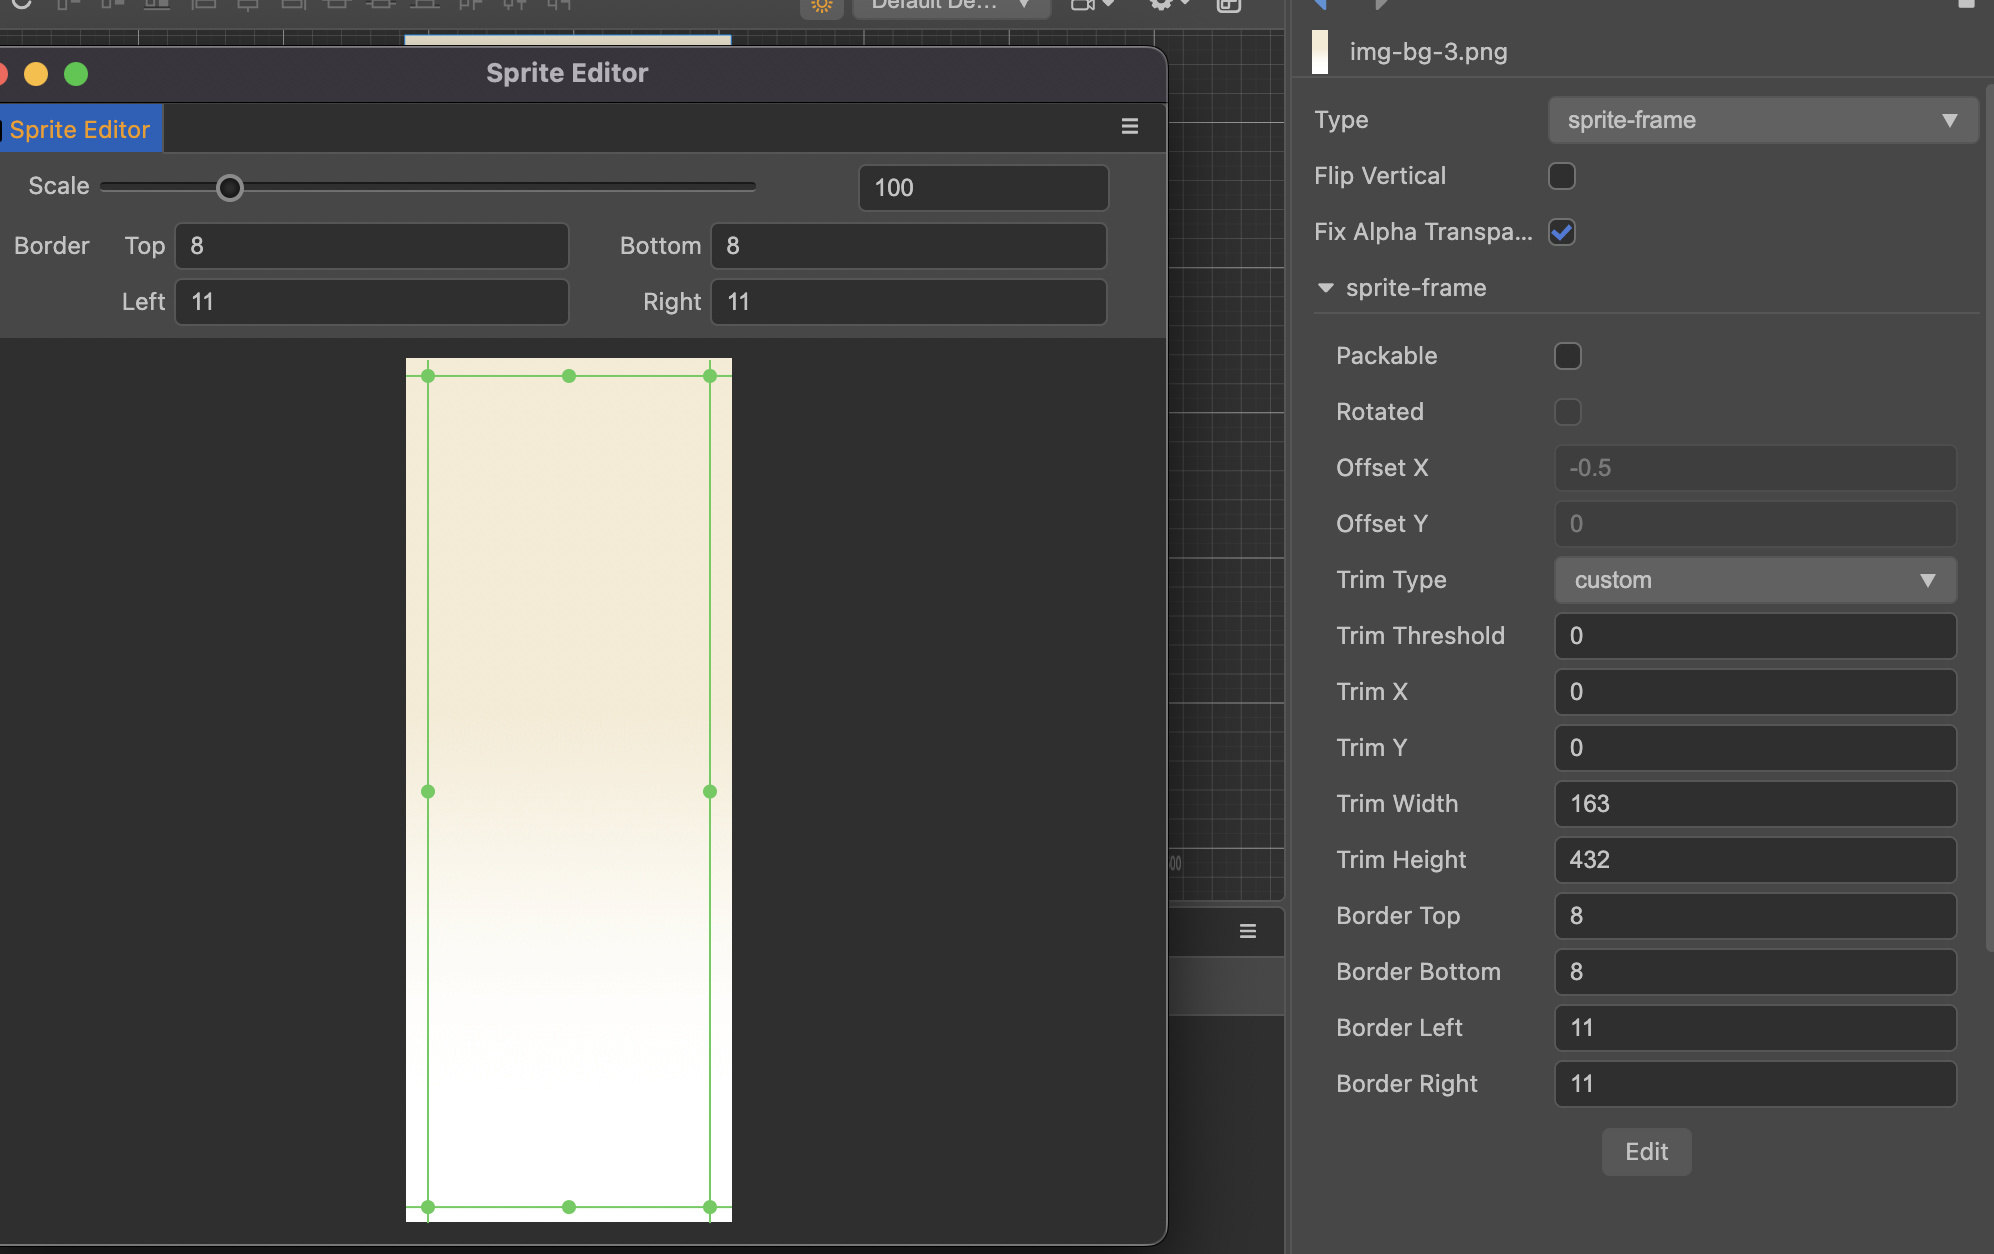The image size is (1994, 1254).
Task: Click the Edit button
Action: click(x=1646, y=1152)
